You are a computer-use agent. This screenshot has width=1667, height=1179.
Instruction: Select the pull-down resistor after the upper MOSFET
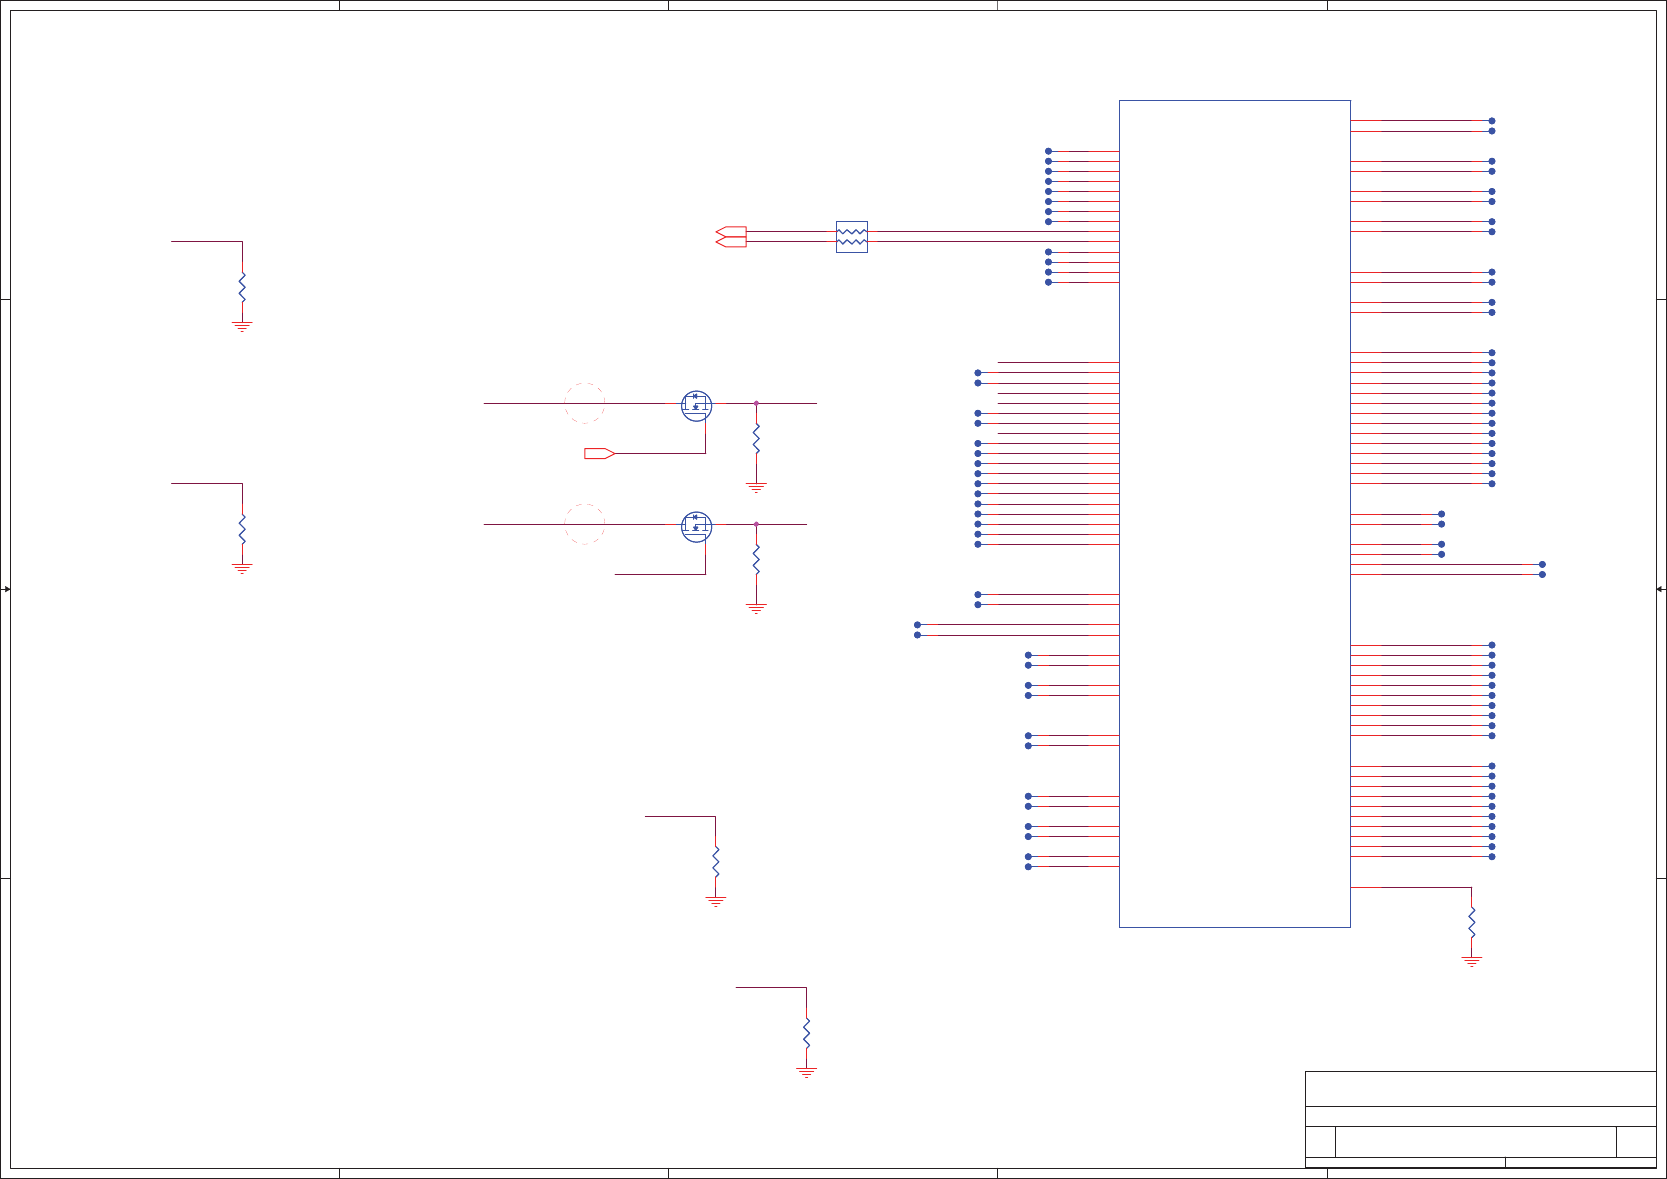756,438
